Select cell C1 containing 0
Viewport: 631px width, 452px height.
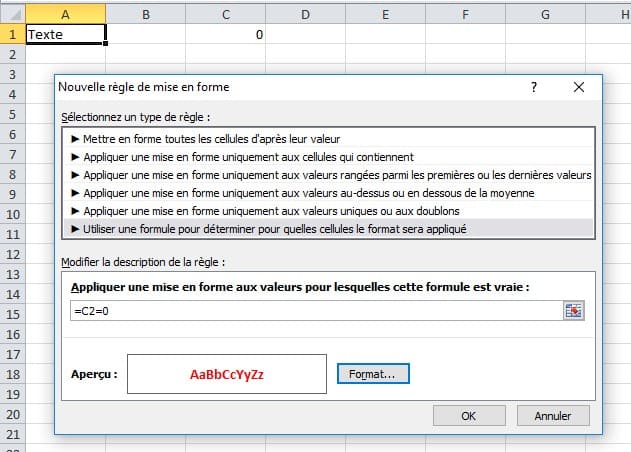225,34
